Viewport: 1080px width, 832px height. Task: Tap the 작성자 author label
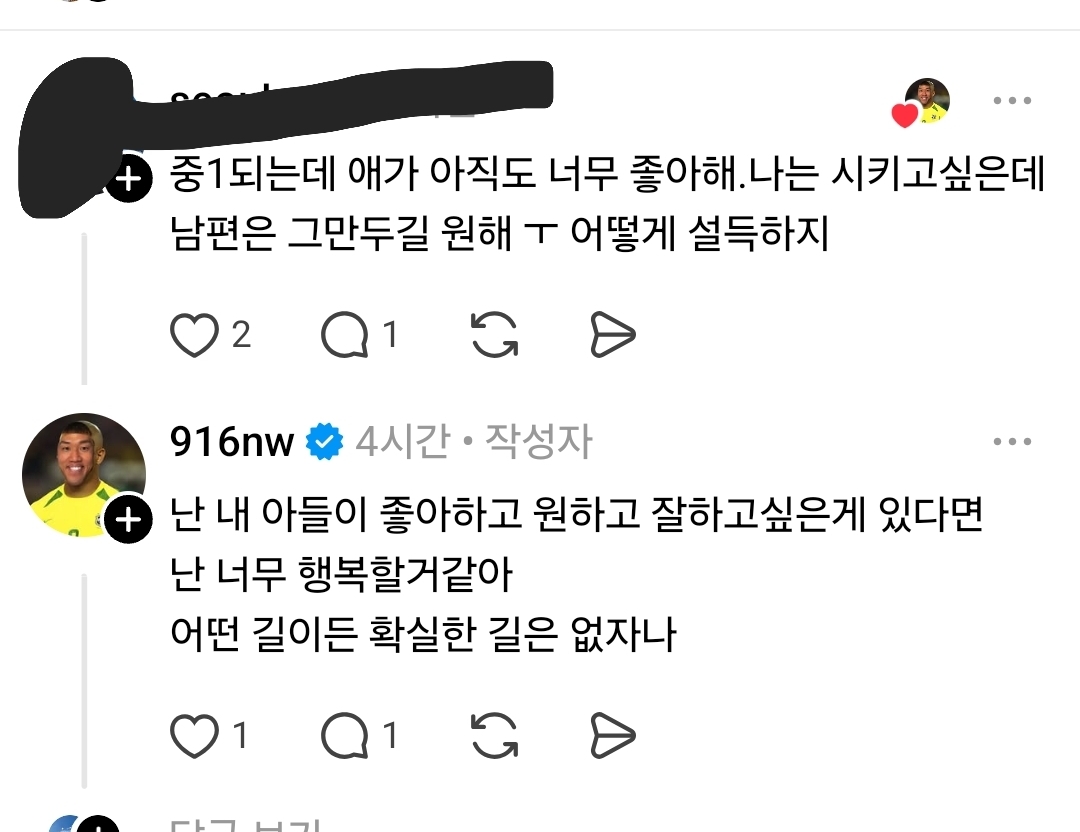pos(539,441)
